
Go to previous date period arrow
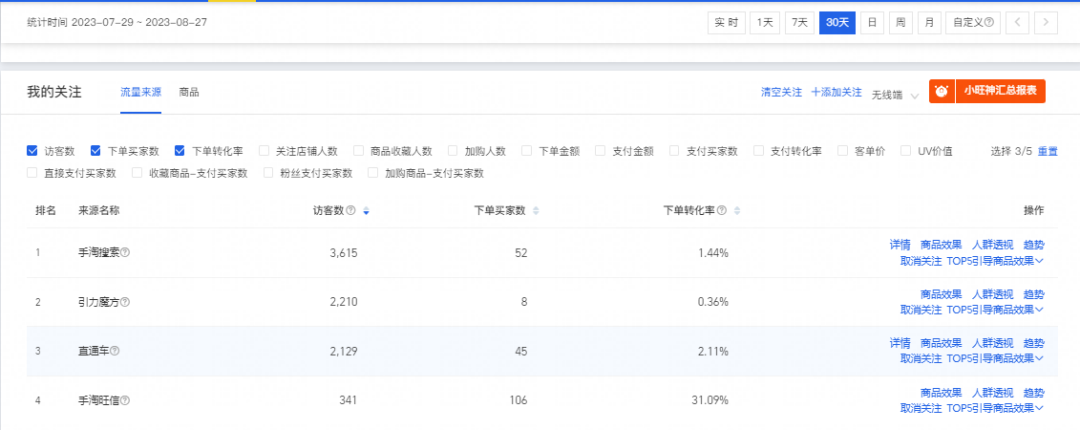[1017, 22]
